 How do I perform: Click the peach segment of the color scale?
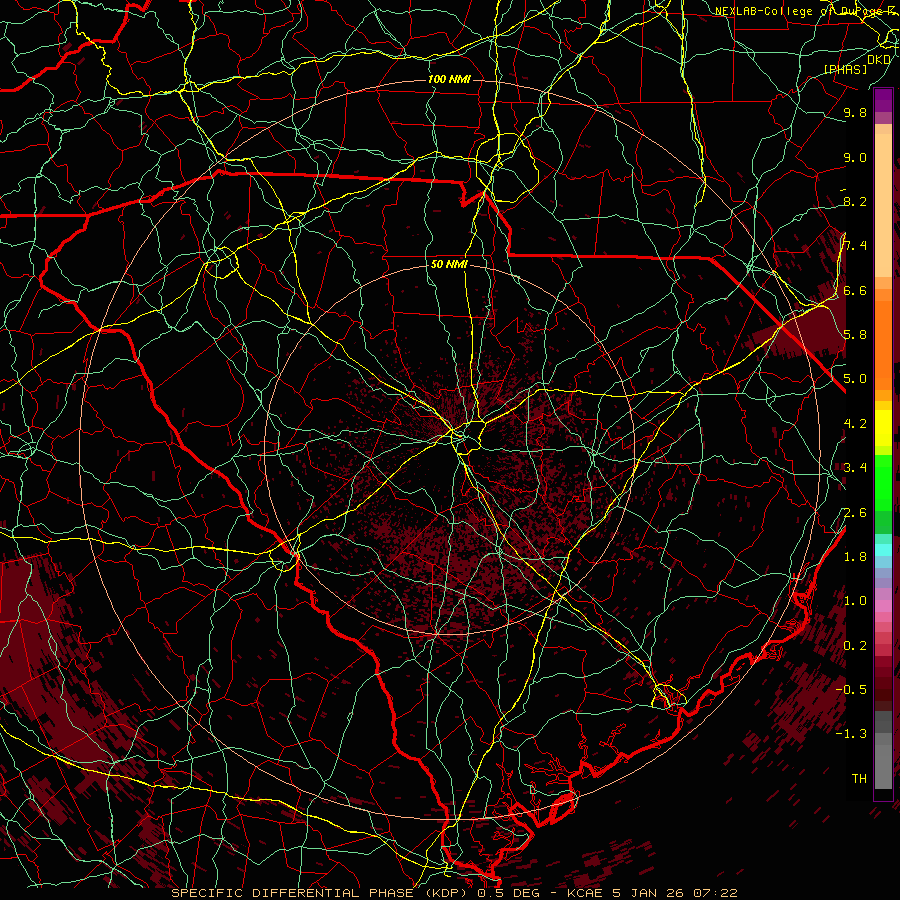click(883, 207)
